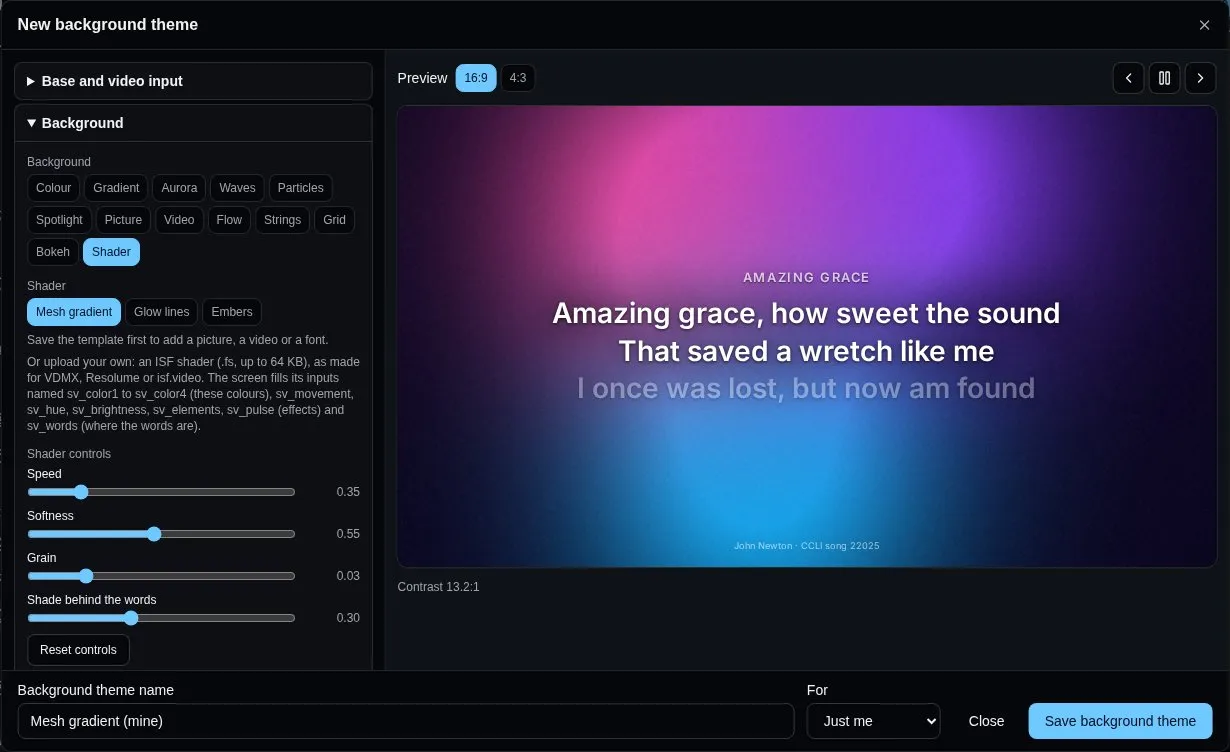Save the background theme
Screen dimensions: 1230x752
(1120, 721)
